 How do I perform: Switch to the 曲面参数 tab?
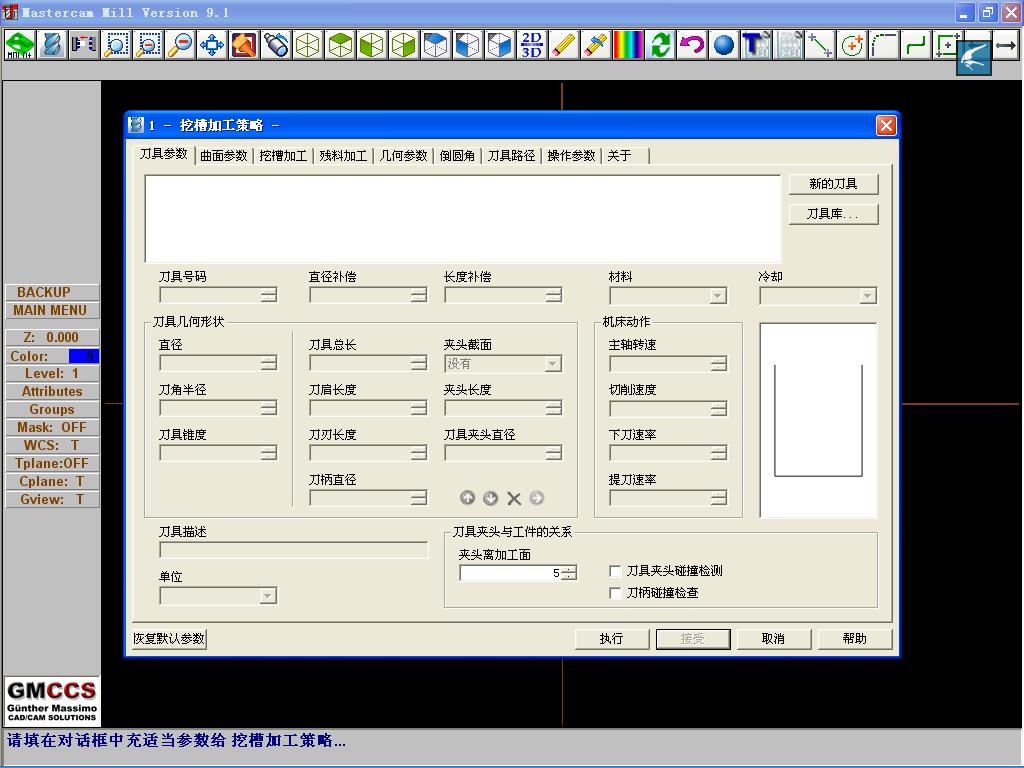tap(224, 155)
